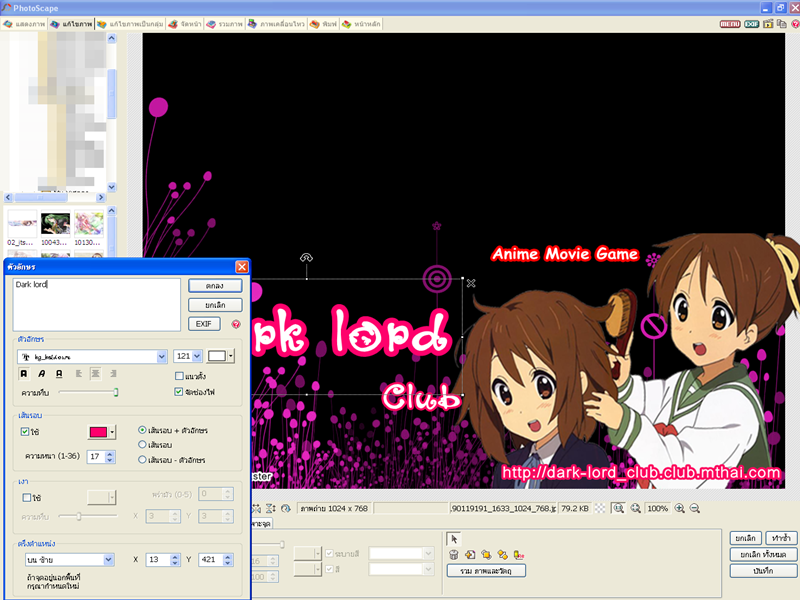This screenshot has width=800, height=600.
Task: Click the red MENU icon at top right
Action: [730, 24]
